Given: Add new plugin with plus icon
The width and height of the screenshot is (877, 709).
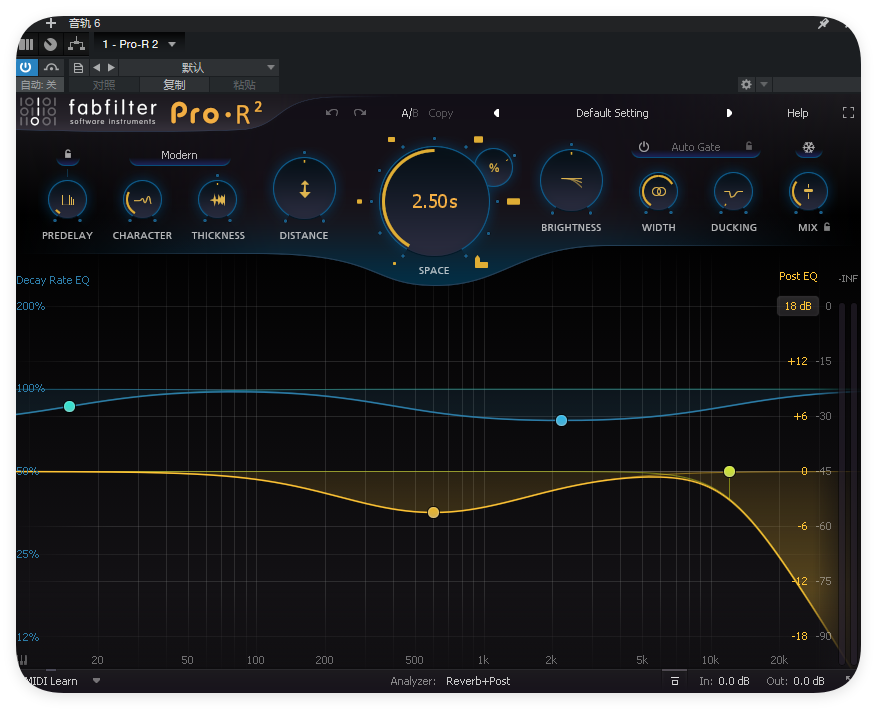Looking at the screenshot, I should (51, 23).
